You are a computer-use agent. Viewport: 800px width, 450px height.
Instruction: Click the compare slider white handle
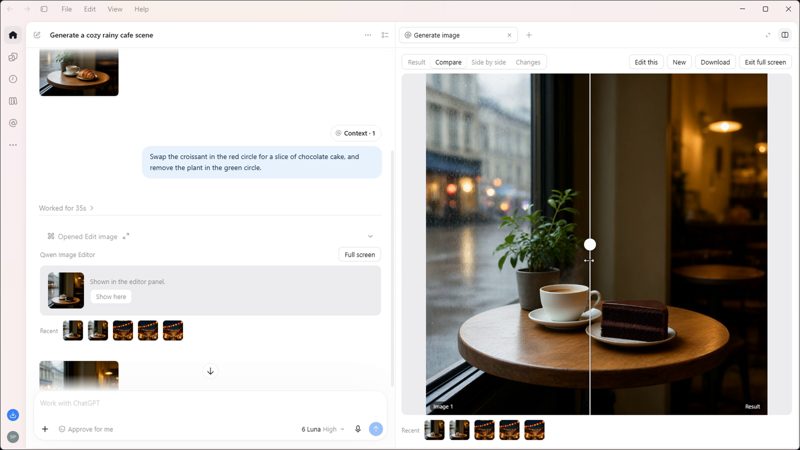(x=590, y=244)
